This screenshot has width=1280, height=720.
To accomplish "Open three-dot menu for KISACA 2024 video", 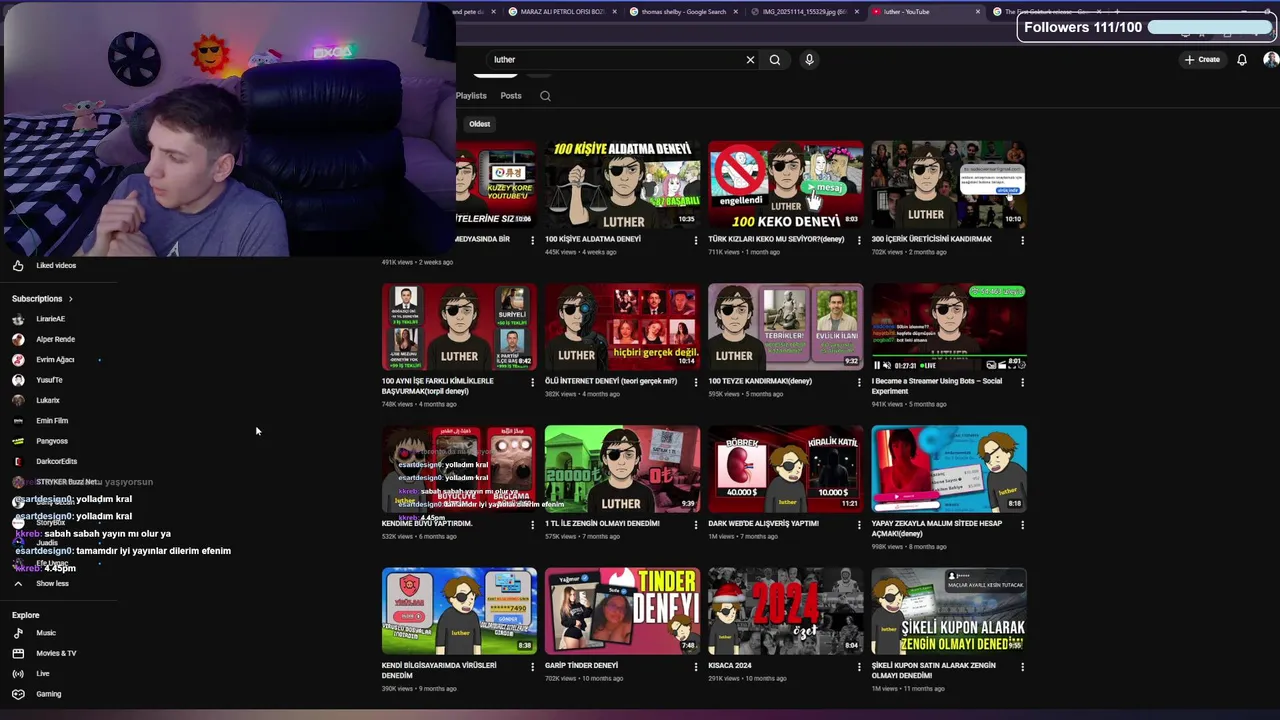I will pos(859,666).
